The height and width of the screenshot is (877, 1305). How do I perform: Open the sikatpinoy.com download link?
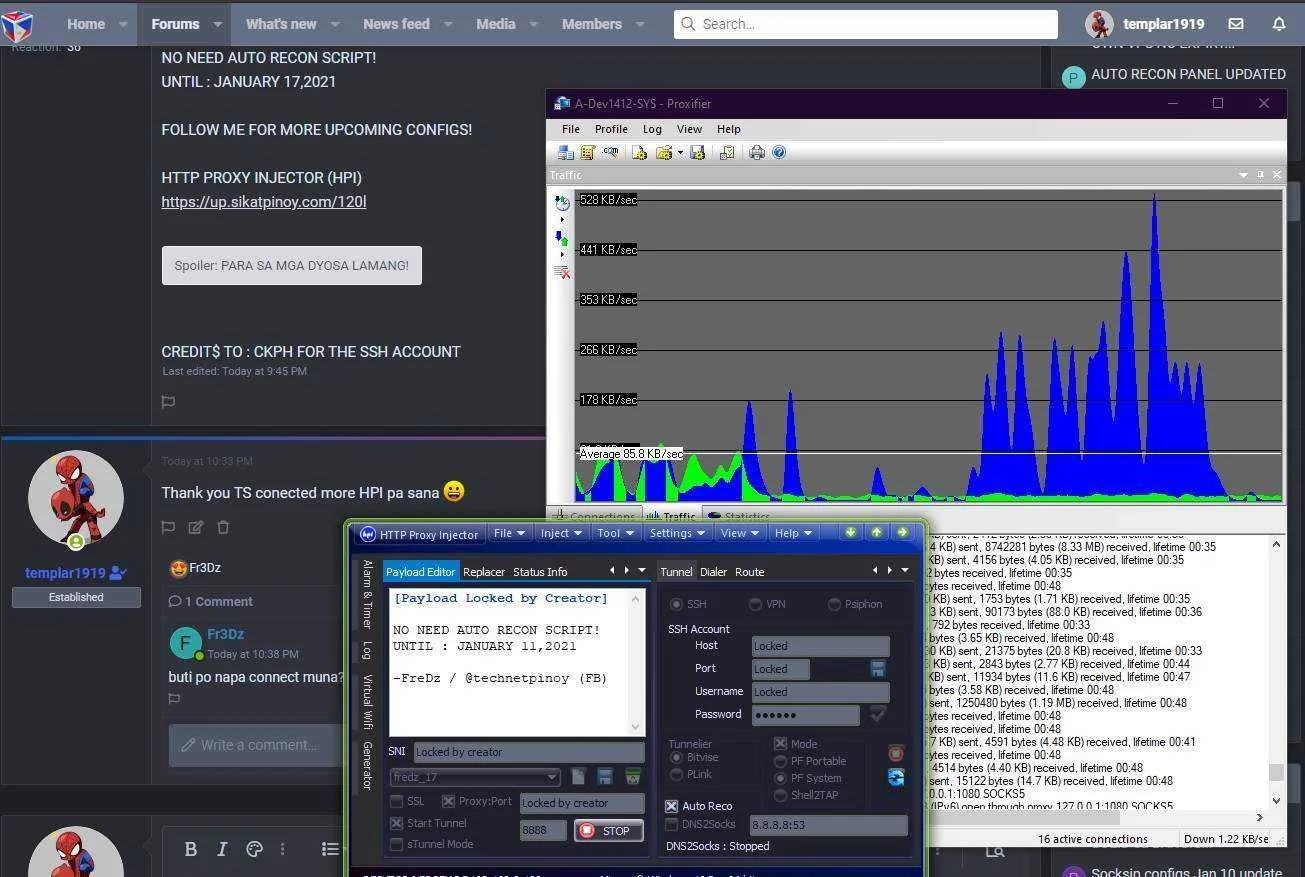click(264, 201)
